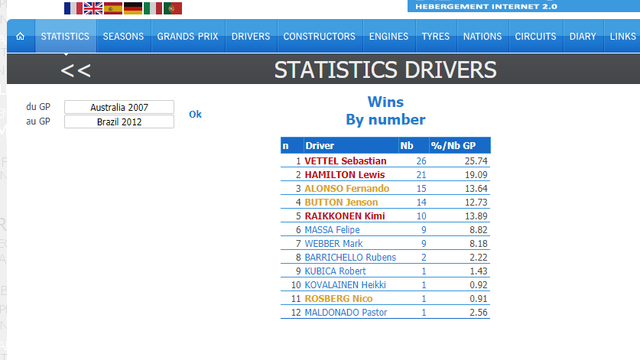Viewport: 640px width, 360px height.
Task: Open the Nations menu
Action: pos(482,36)
